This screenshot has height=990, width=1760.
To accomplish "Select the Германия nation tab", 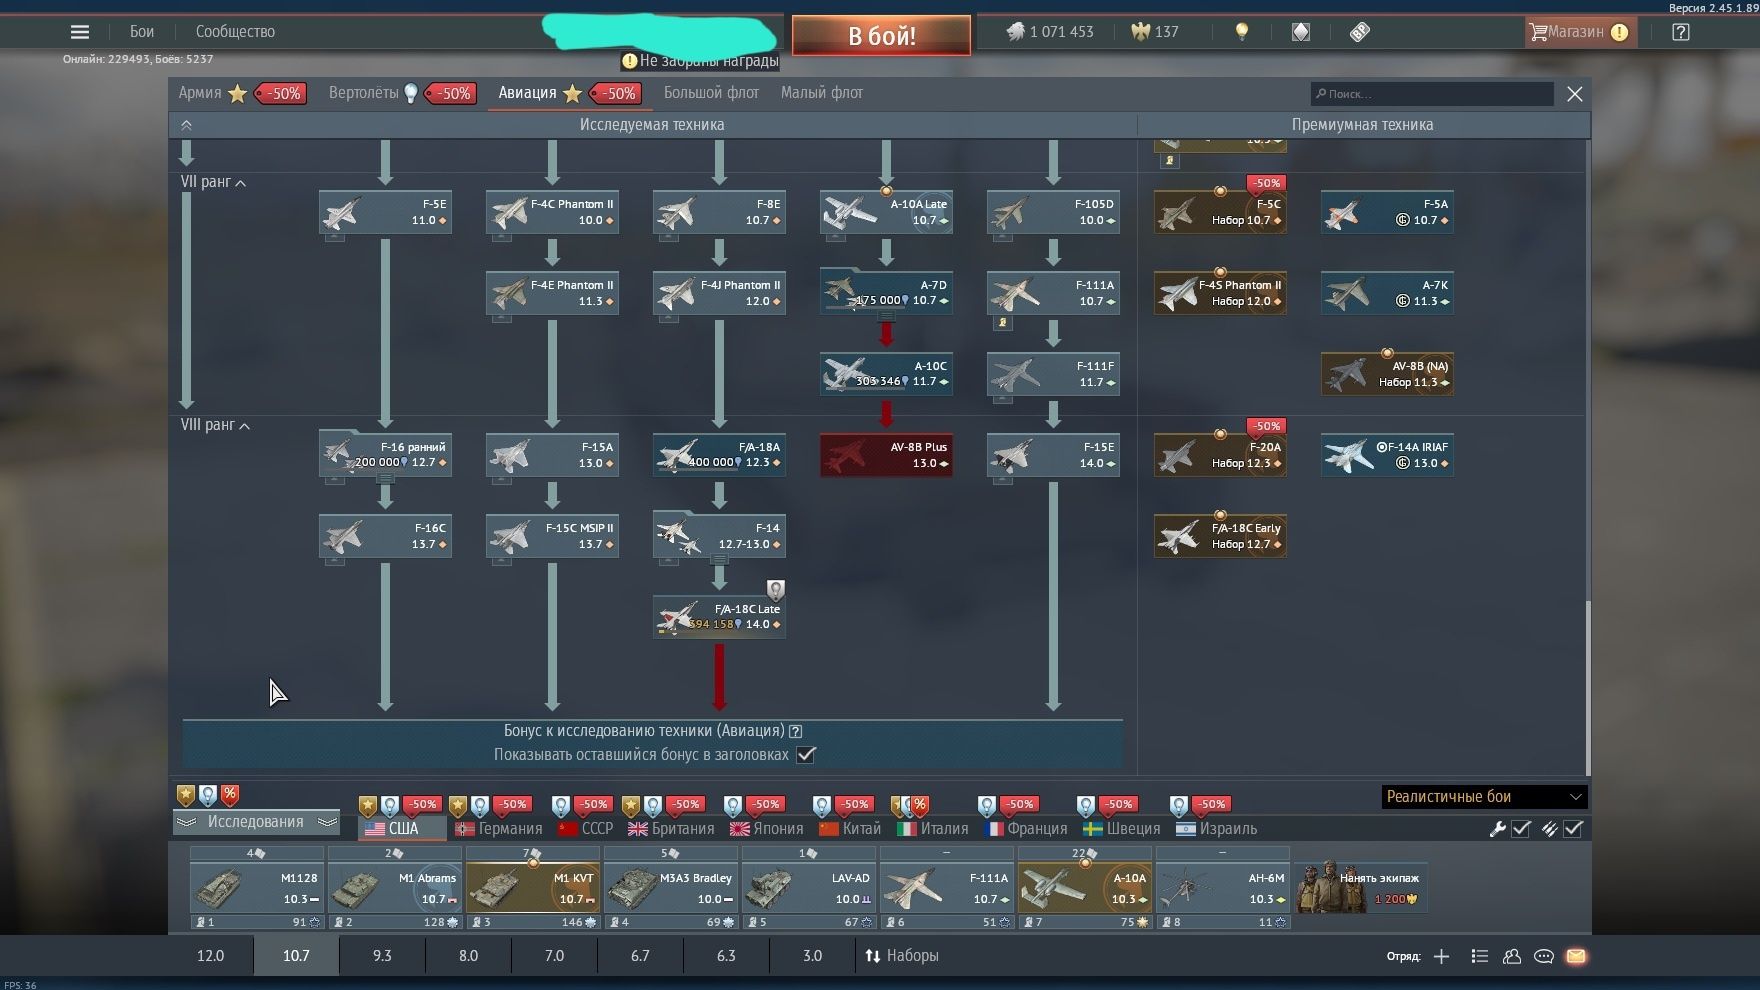I will coord(498,829).
